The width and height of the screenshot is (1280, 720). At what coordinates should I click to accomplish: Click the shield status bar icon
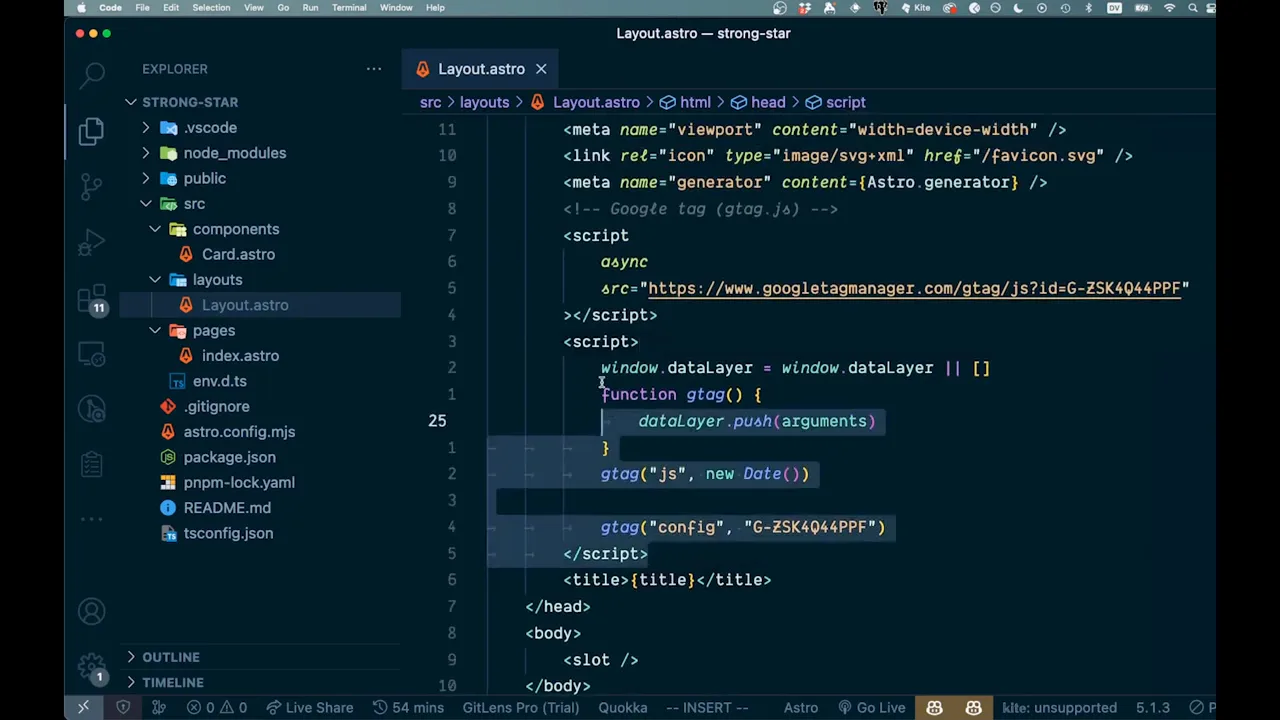[x=123, y=707]
